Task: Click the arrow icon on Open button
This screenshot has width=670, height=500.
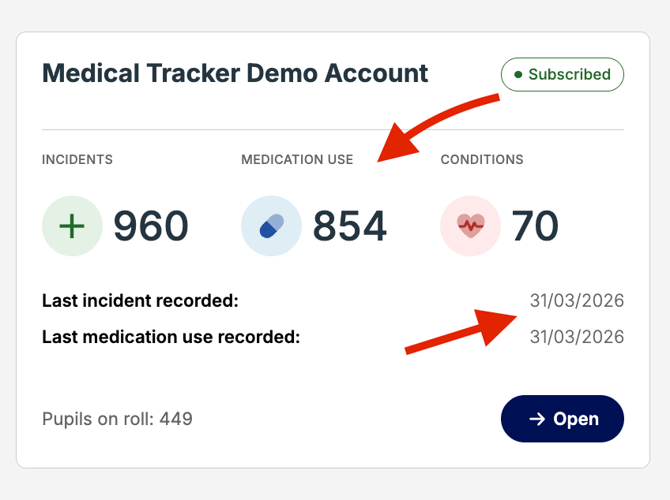Action: coord(537,419)
